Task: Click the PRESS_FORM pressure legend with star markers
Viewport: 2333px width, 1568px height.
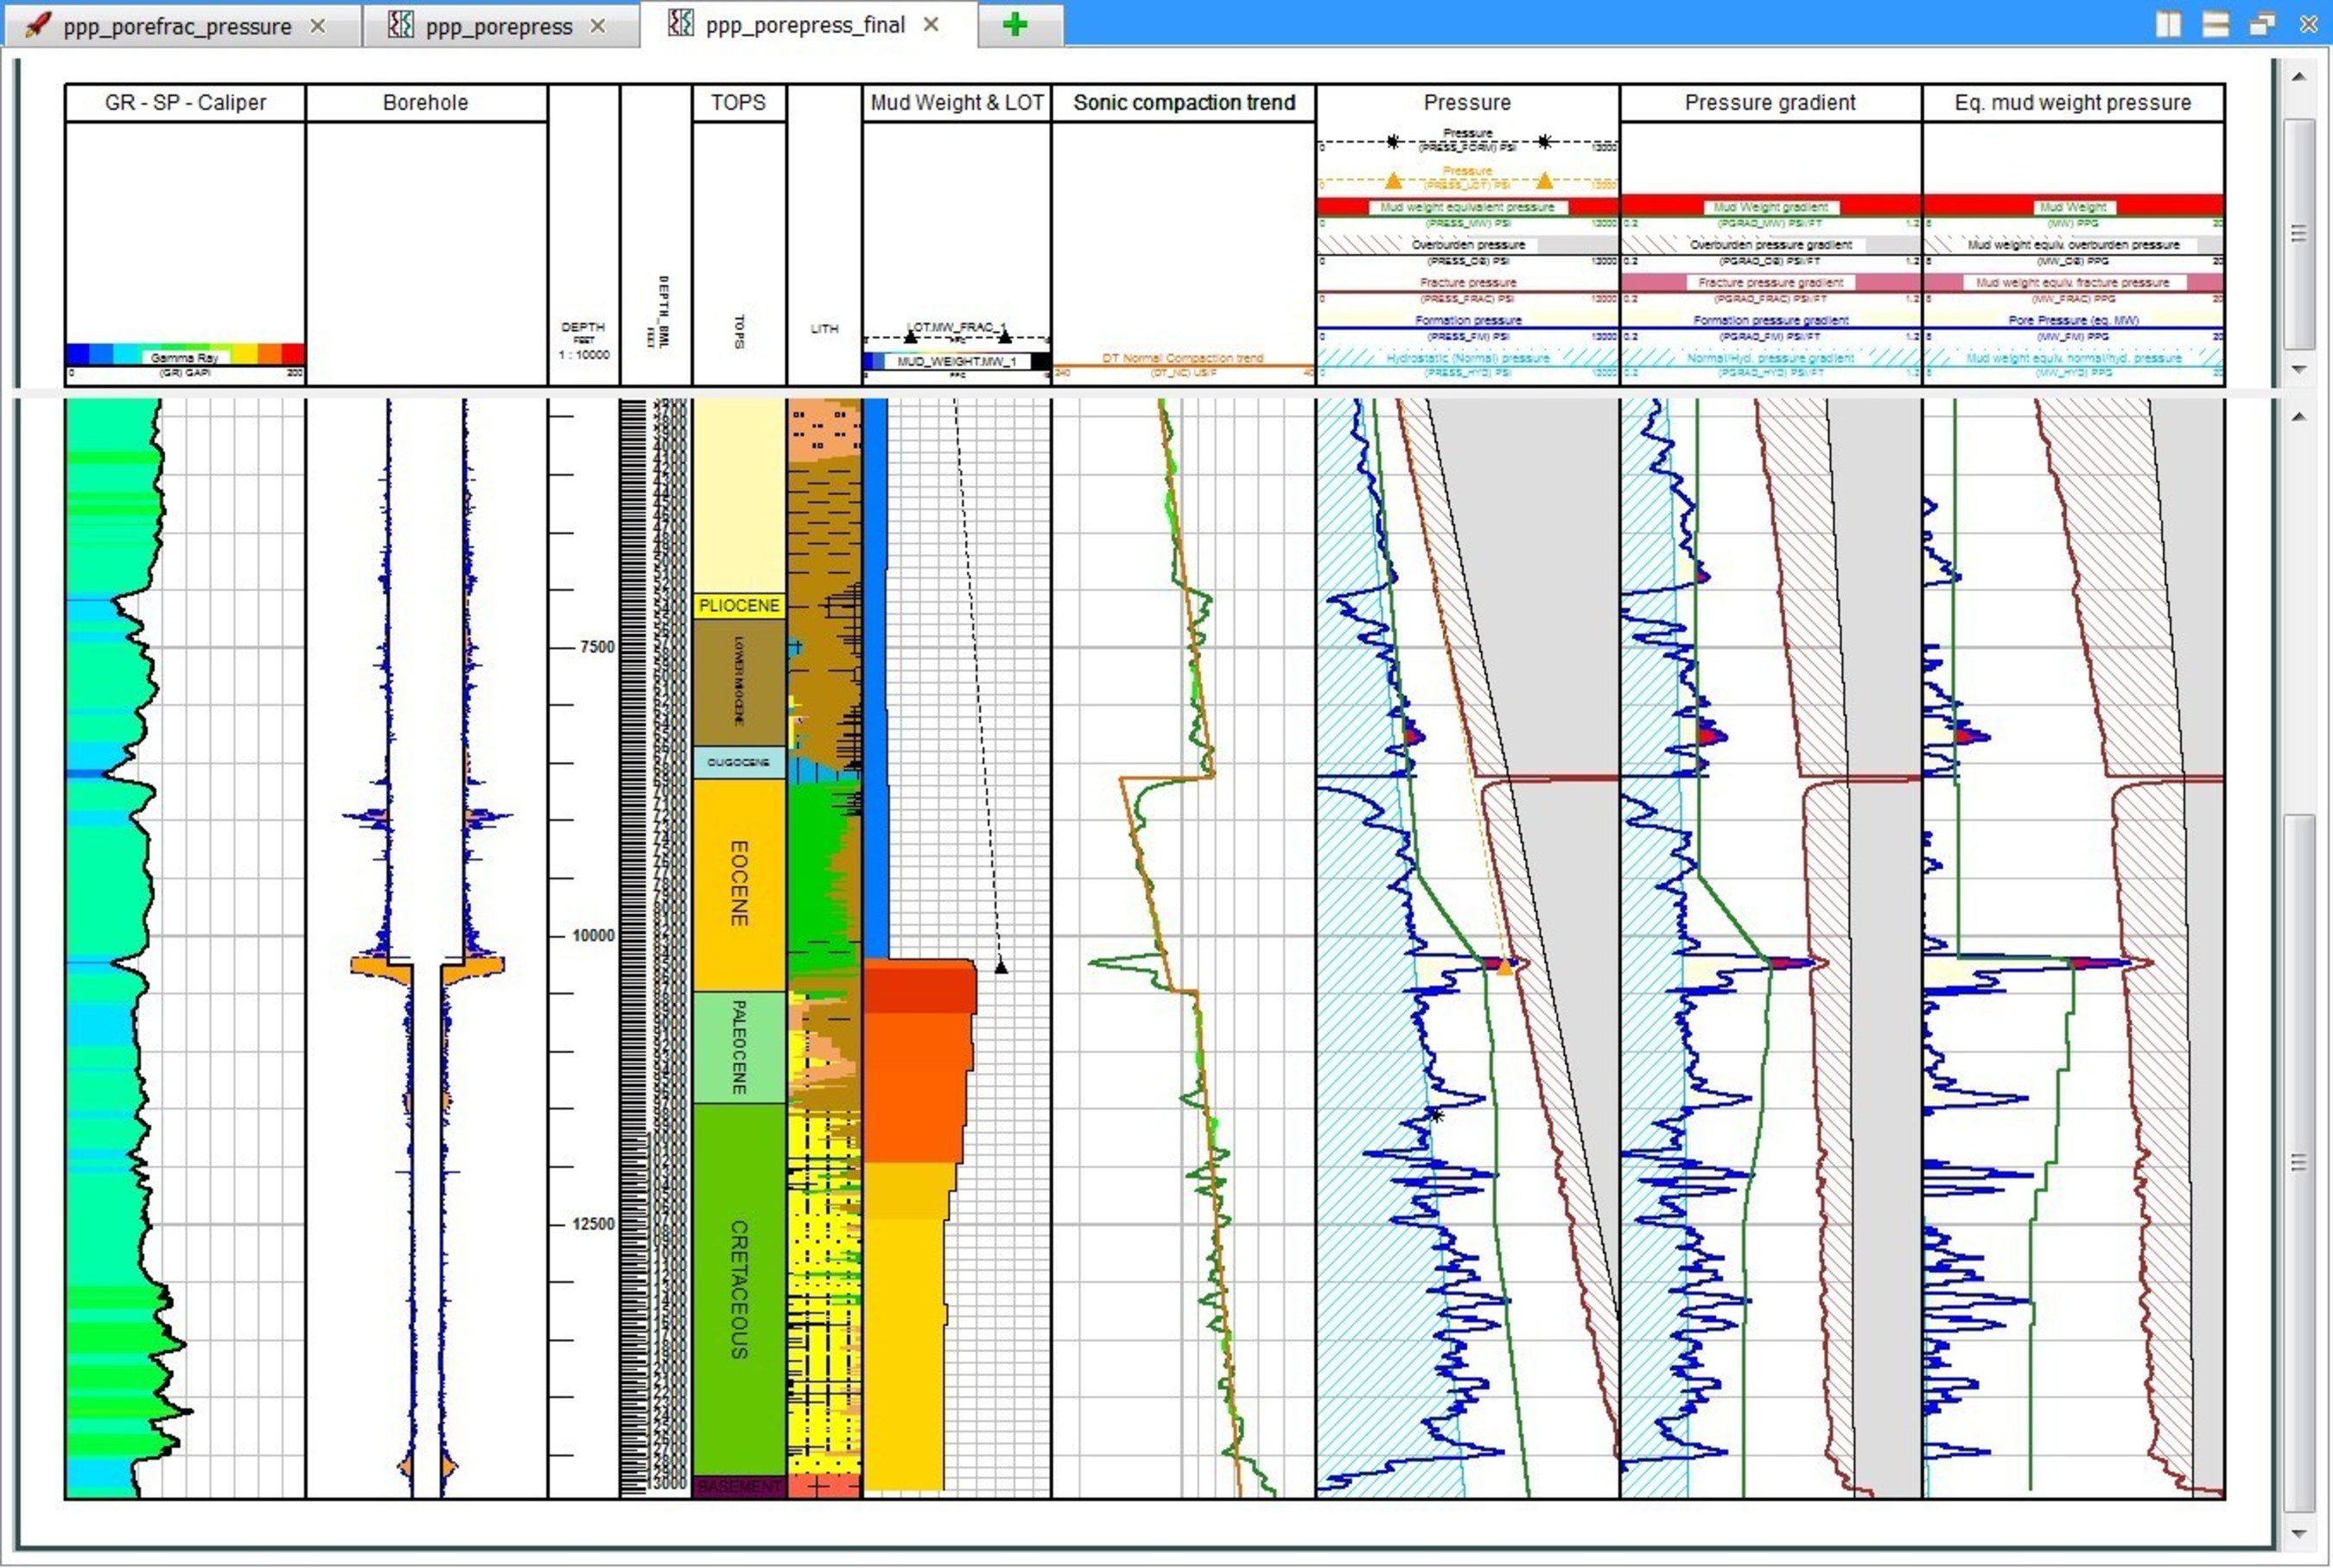Action: coord(1467,140)
